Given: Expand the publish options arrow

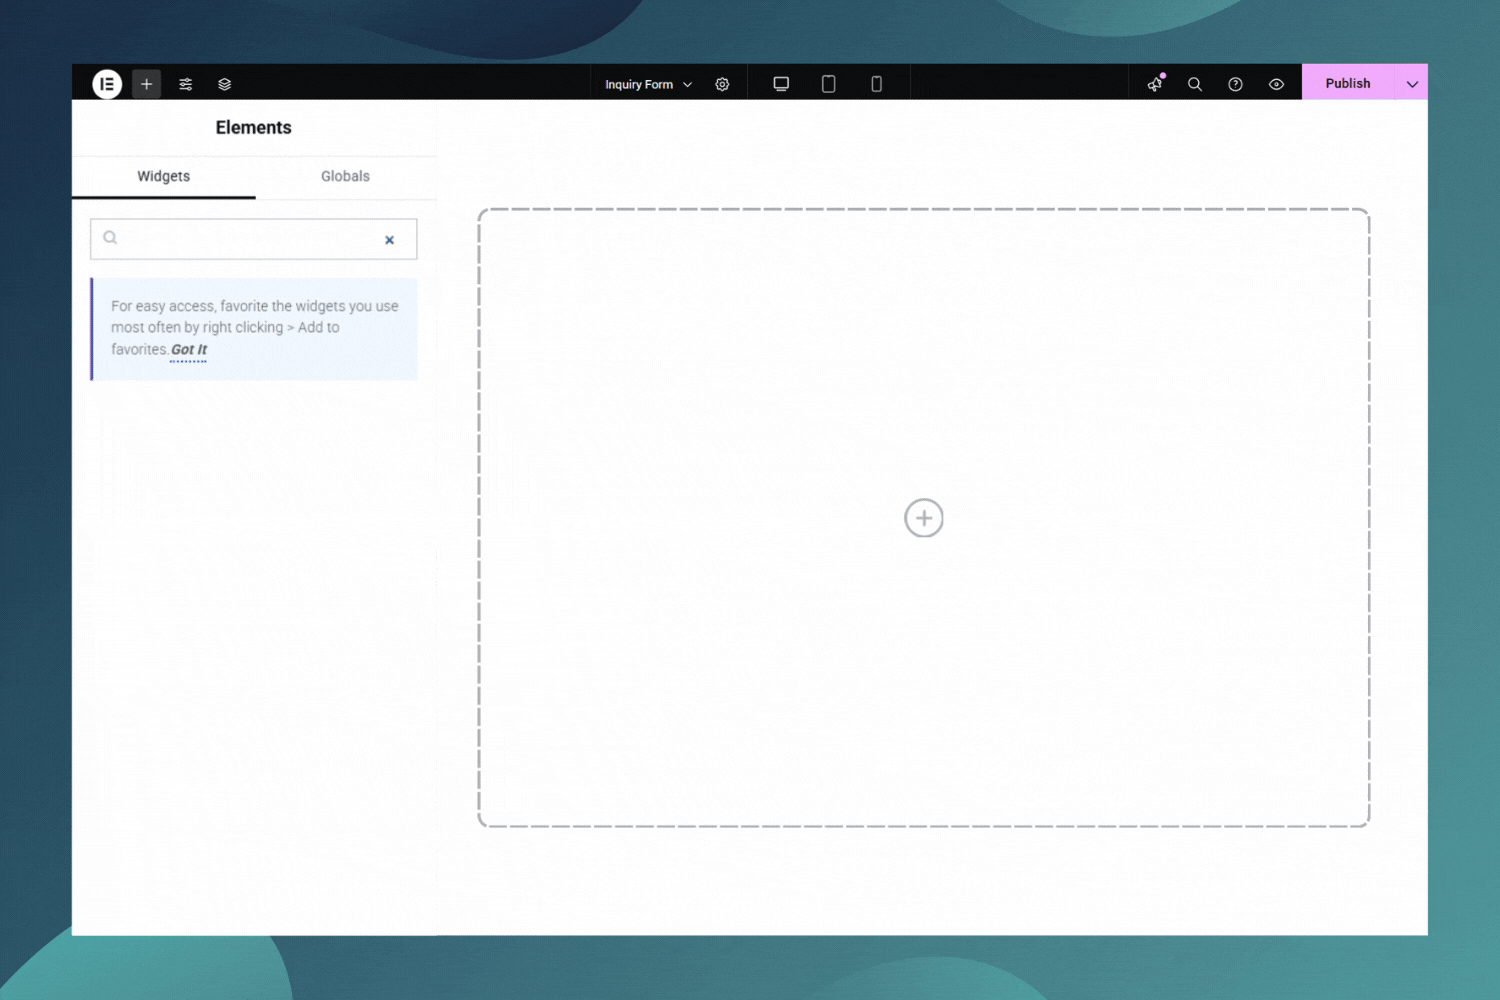Looking at the screenshot, I should tap(1412, 84).
